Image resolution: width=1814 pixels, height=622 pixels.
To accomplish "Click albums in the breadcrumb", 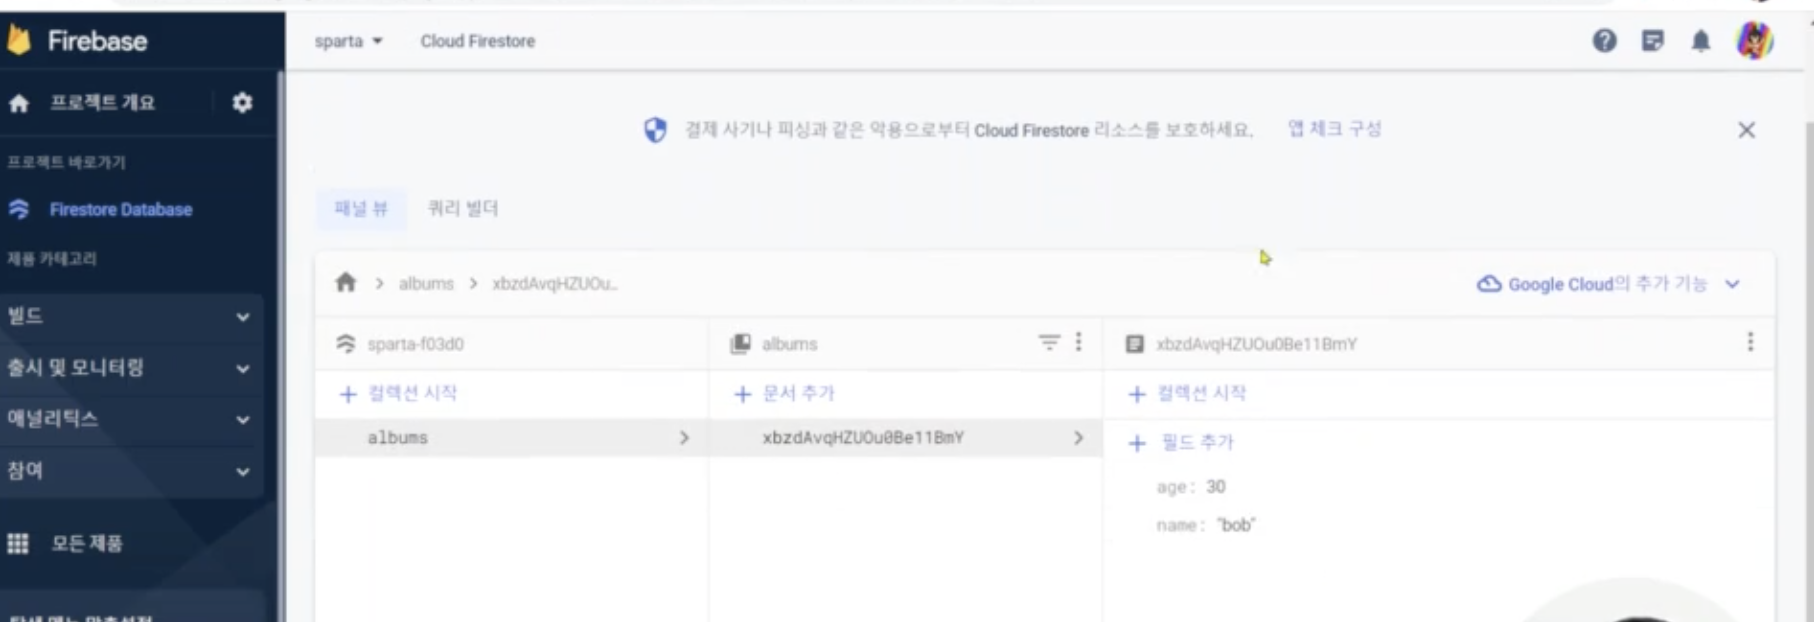I will pos(426,284).
